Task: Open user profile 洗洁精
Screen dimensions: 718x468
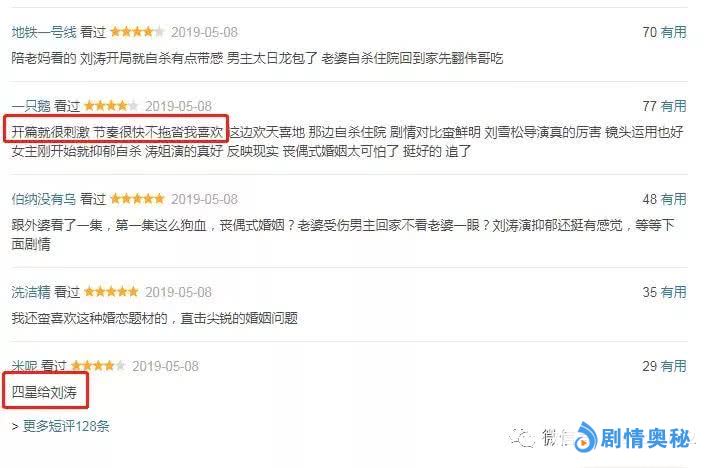Action: pos(31,292)
